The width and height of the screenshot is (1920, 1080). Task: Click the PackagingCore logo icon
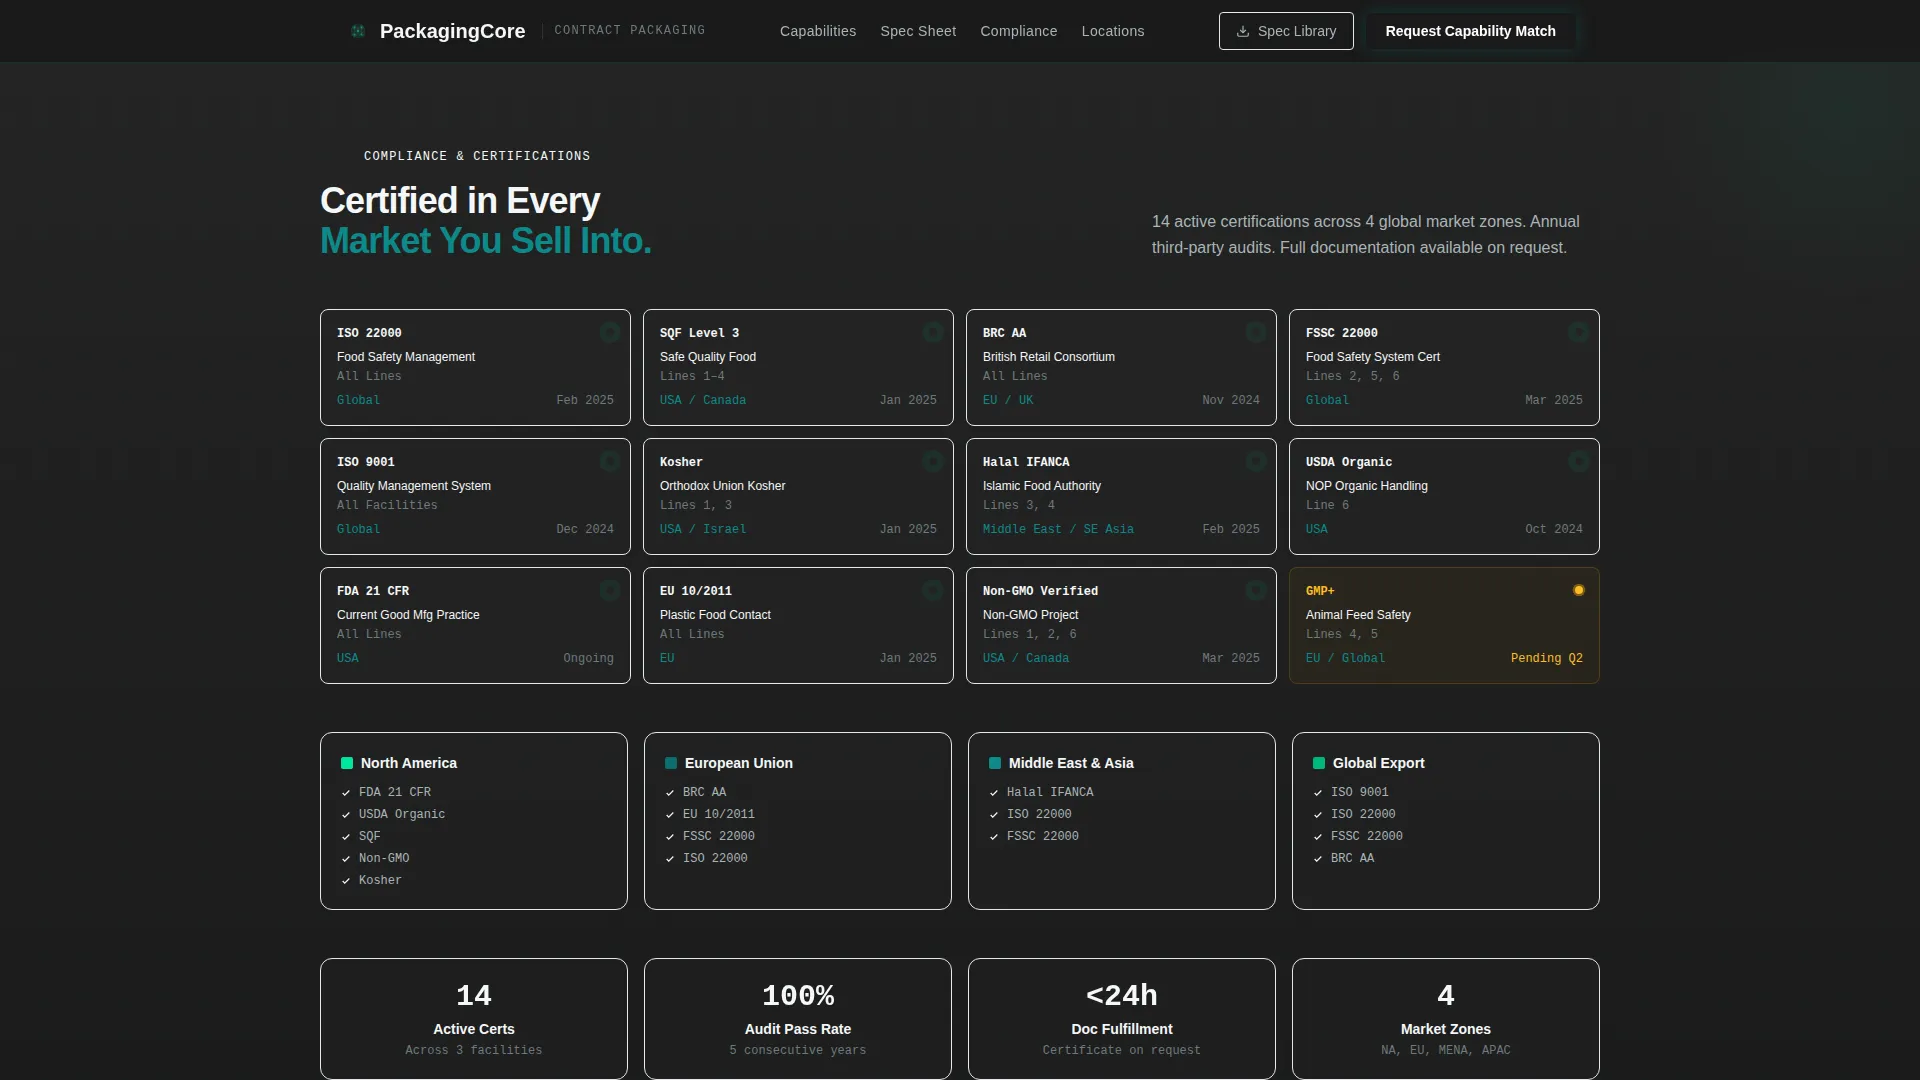358,31
